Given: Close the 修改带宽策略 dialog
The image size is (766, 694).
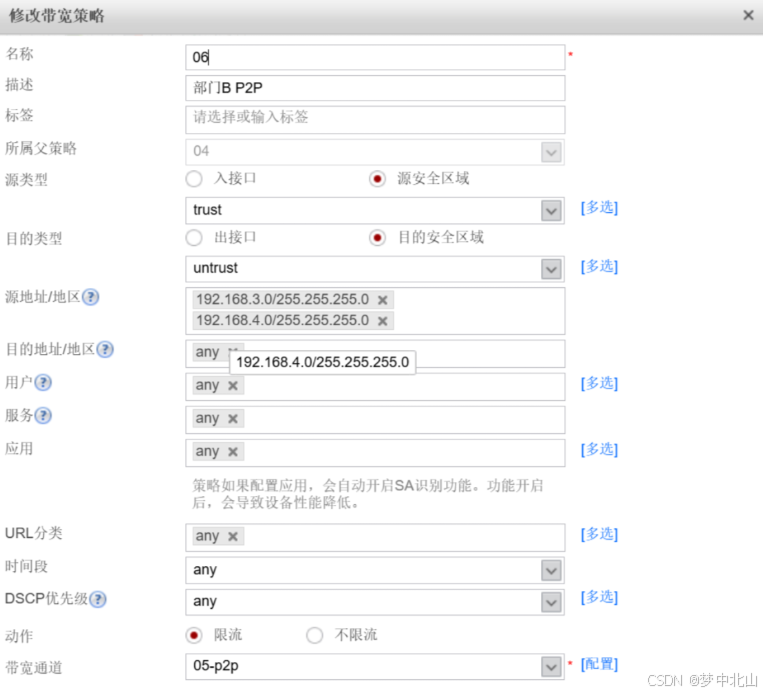Looking at the screenshot, I should pyautogui.click(x=748, y=16).
